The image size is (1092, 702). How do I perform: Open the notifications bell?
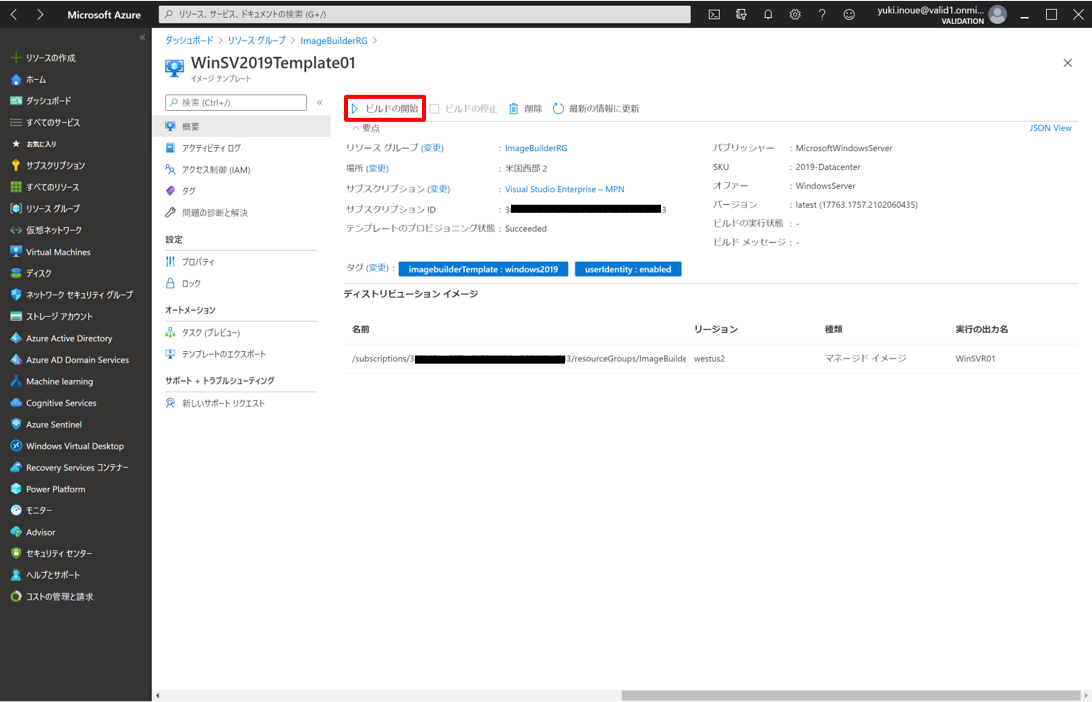pos(768,14)
